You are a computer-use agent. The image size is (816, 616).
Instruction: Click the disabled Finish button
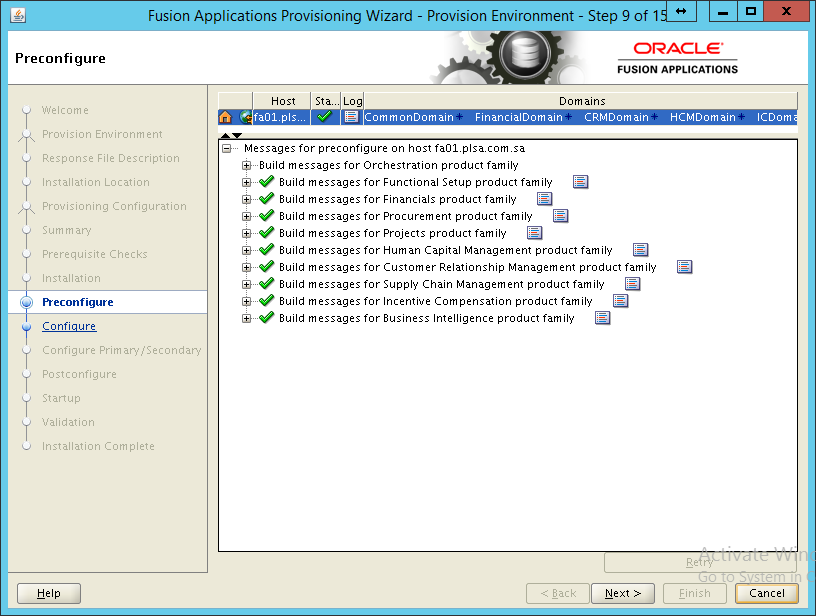pos(695,593)
